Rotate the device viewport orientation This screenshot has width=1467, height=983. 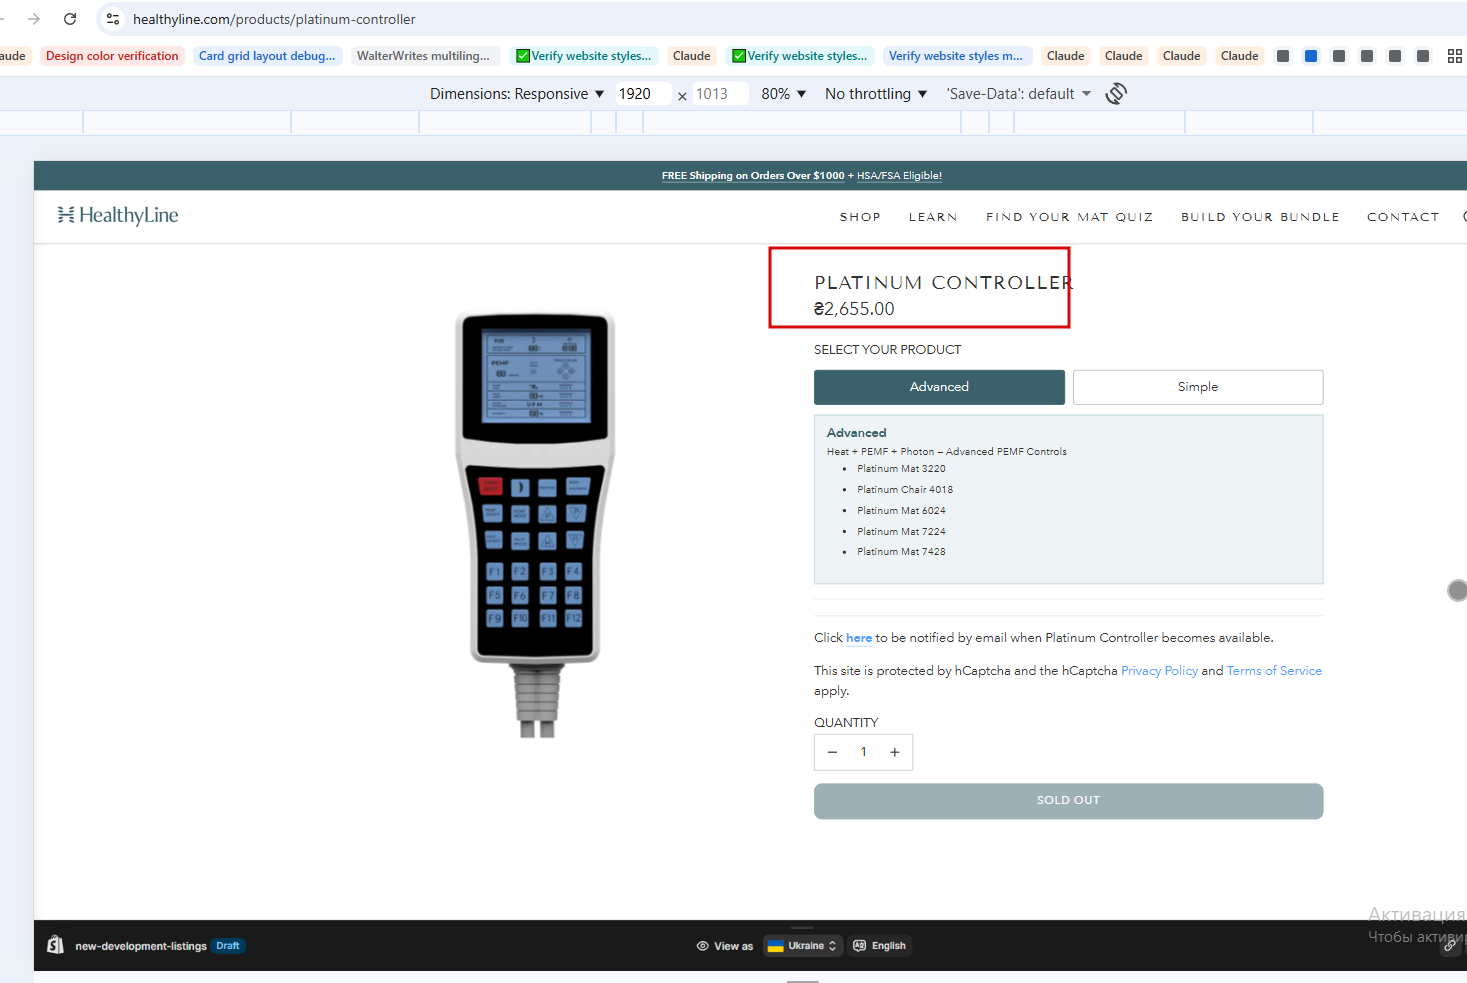click(1116, 94)
